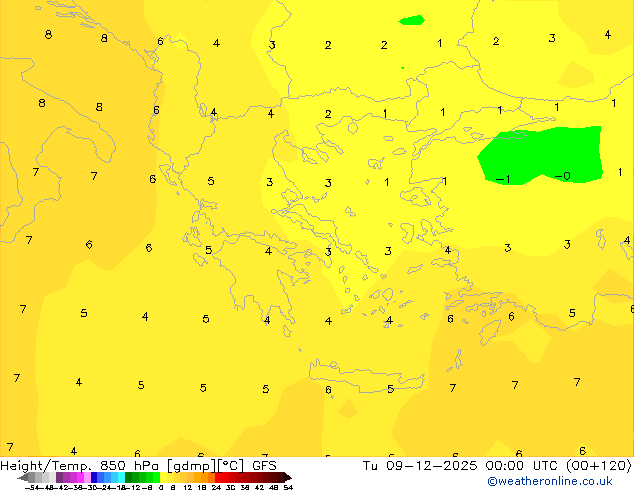The image size is (634, 490).
Task: Click the "(00+120)" forecast hour text
Action: point(599,466)
